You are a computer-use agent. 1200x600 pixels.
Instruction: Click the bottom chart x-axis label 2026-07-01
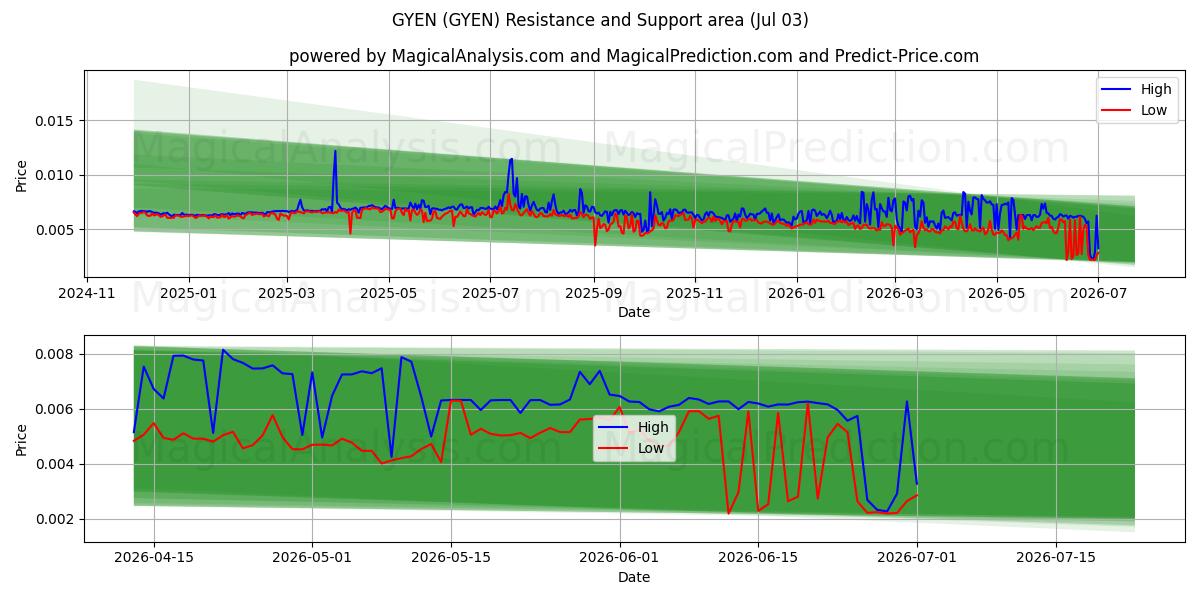pyautogui.click(x=917, y=558)
